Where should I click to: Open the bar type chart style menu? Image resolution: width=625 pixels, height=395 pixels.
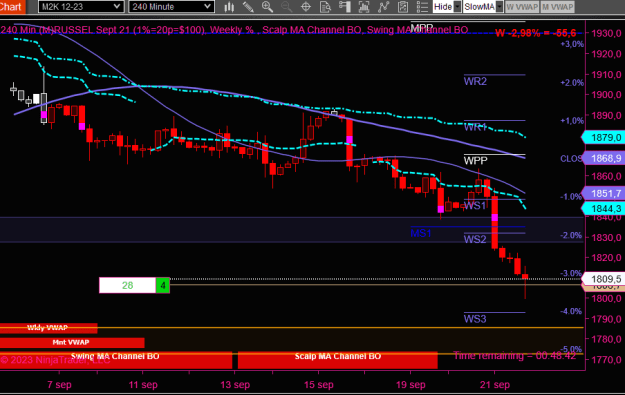click(x=229, y=7)
